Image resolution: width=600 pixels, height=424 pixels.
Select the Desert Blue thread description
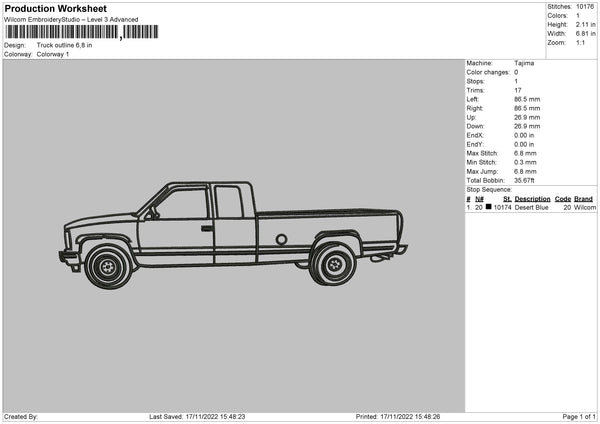pos(533,208)
